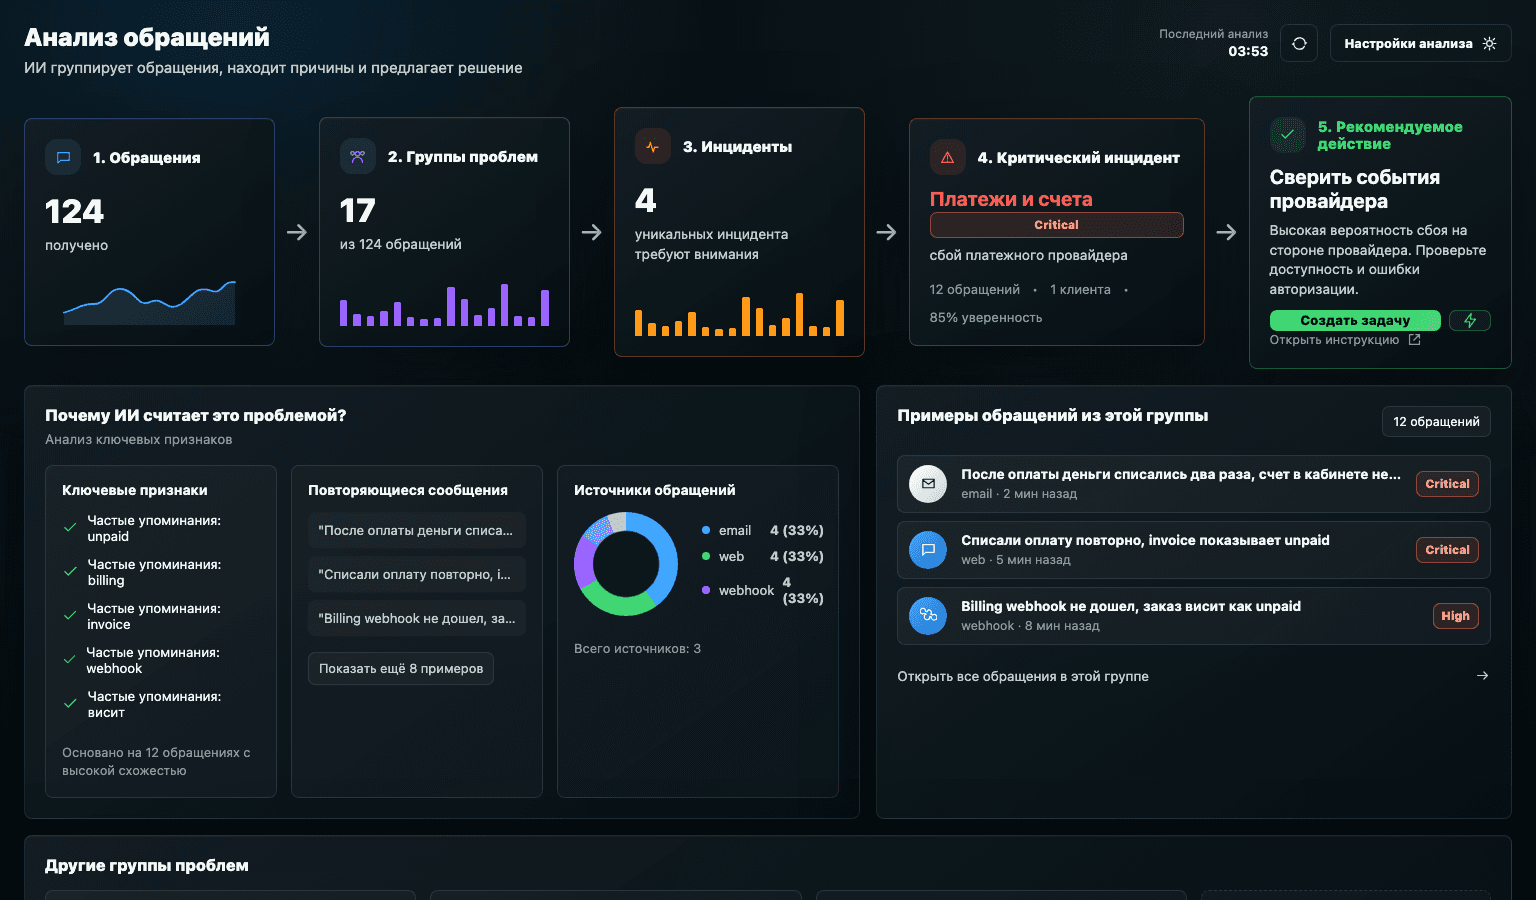Click the green checkmark recommended action icon

coord(1287,134)
